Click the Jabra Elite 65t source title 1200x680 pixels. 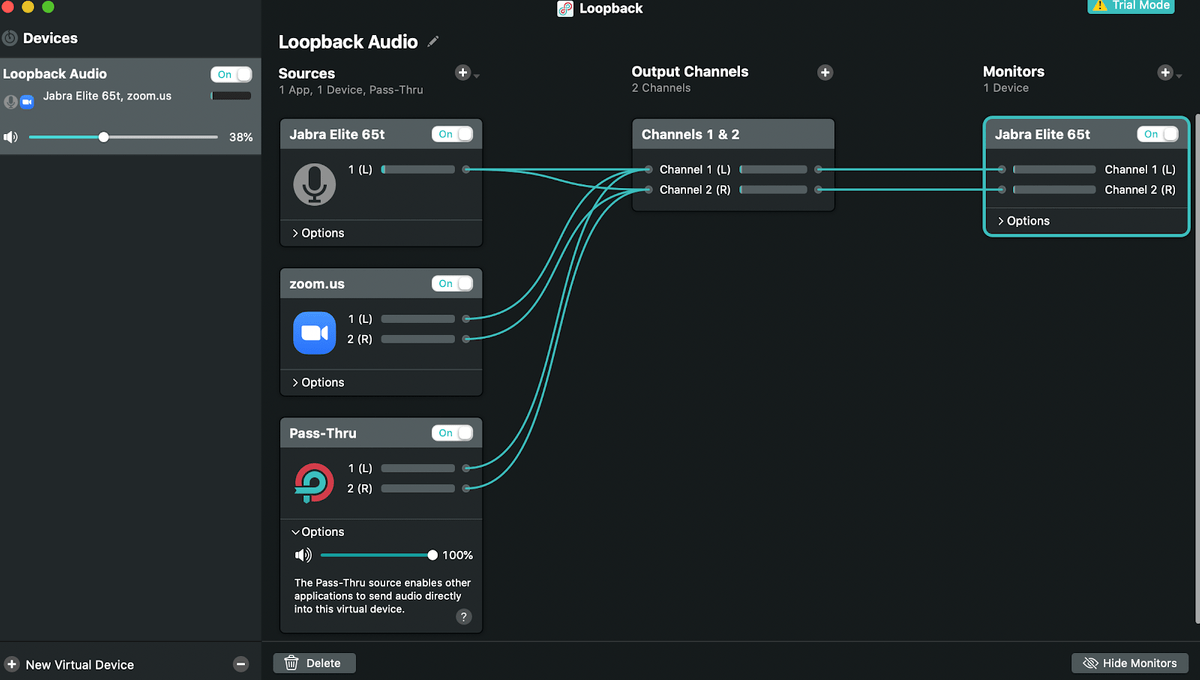(x=337, y=134)
